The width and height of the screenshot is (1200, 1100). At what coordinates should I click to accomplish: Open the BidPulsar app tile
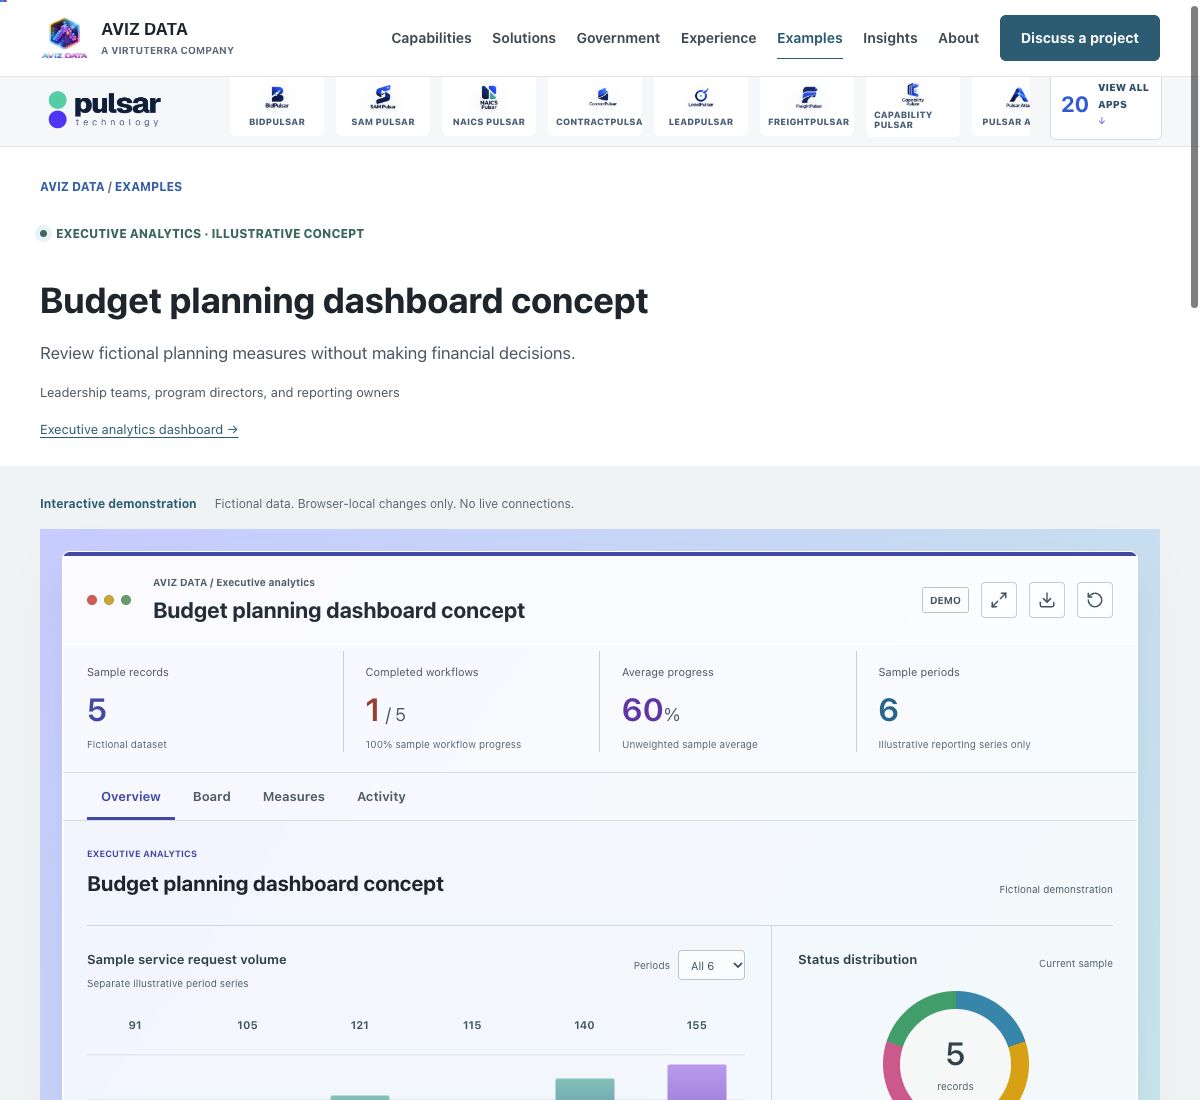tap(277, 106)
